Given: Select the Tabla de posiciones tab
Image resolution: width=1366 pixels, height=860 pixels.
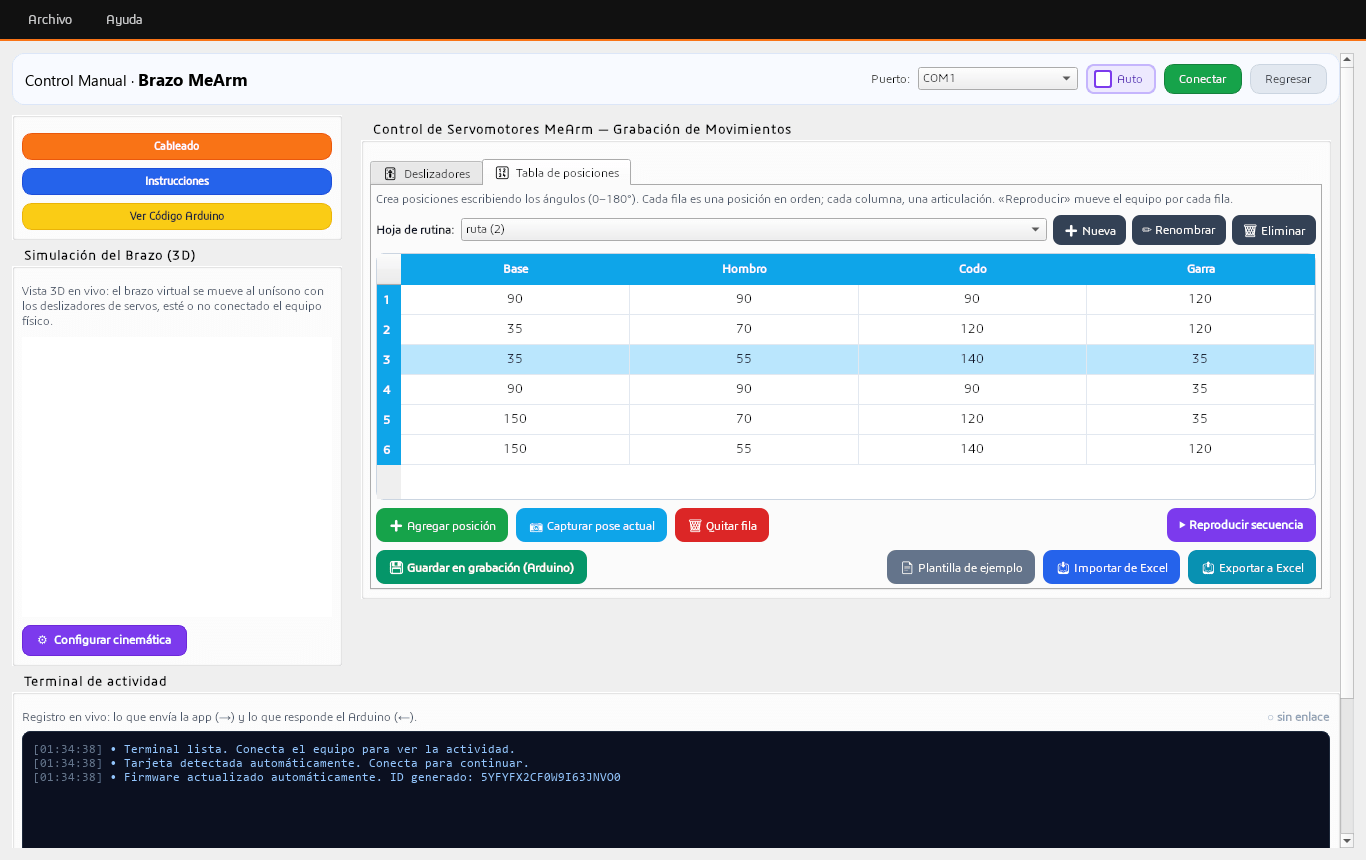Looking at the screenshot, I should [557, 172].
